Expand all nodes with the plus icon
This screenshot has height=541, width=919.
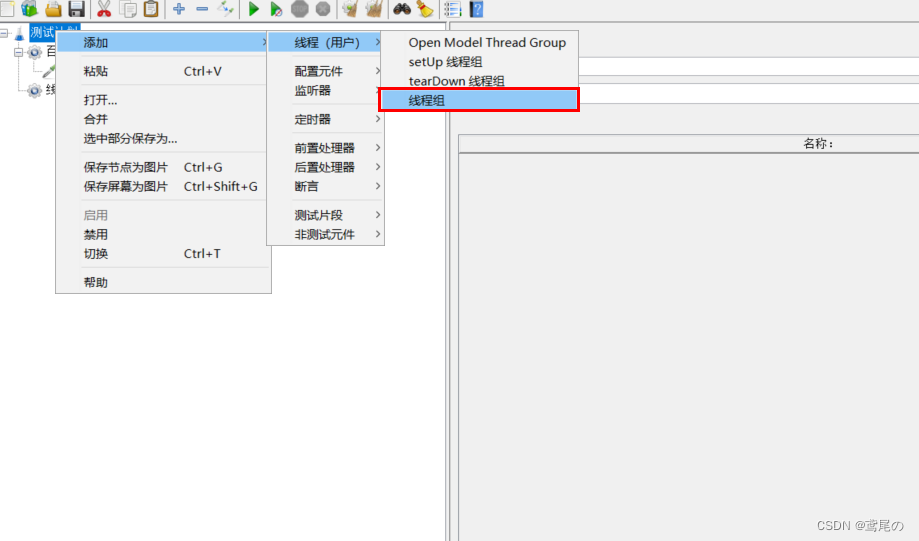click(x=179, y=9)
